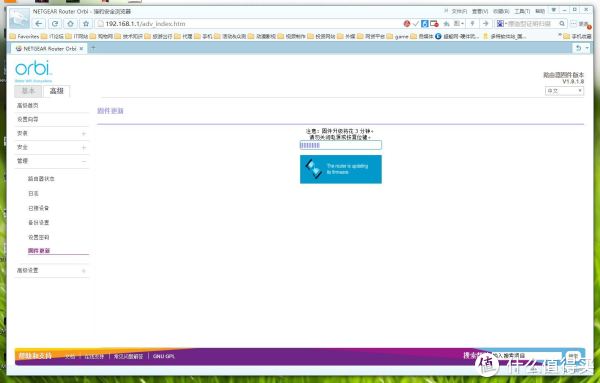Open the 路由器状态 sidebar link

[41, 179]
